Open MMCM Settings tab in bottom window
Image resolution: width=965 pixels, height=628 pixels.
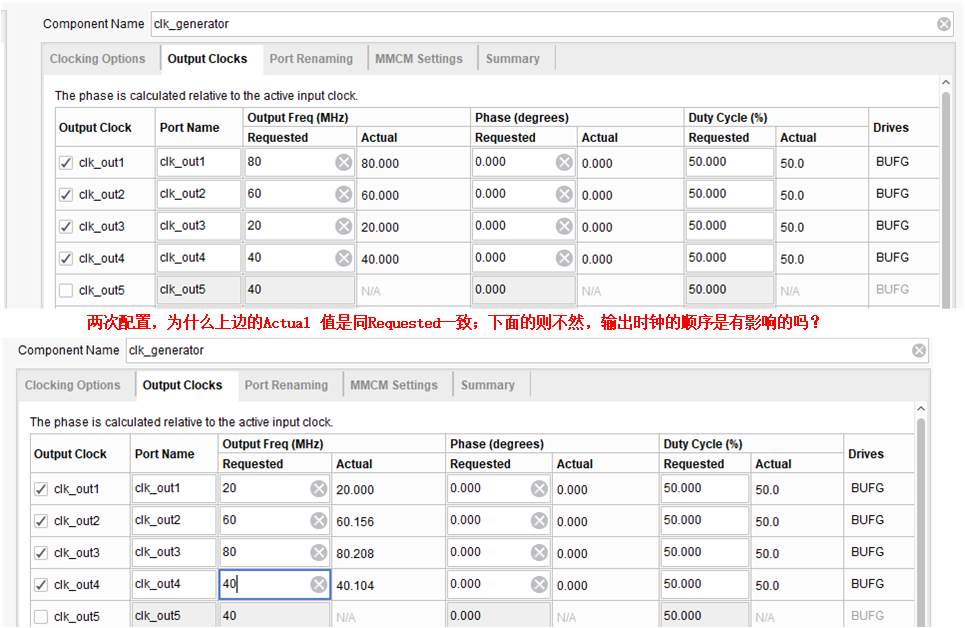394,385
